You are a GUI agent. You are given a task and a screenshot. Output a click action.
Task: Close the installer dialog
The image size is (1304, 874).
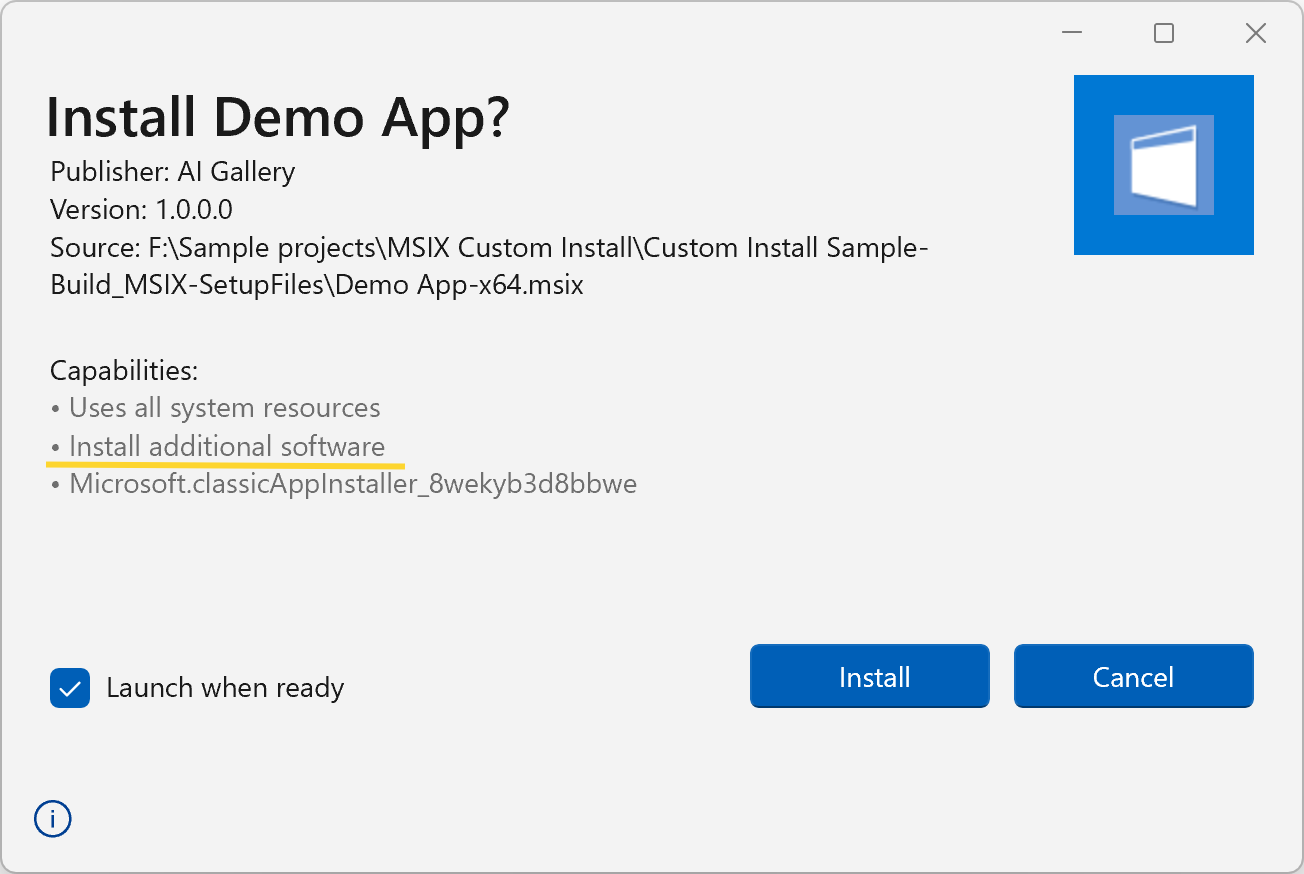pos(1255,33)
